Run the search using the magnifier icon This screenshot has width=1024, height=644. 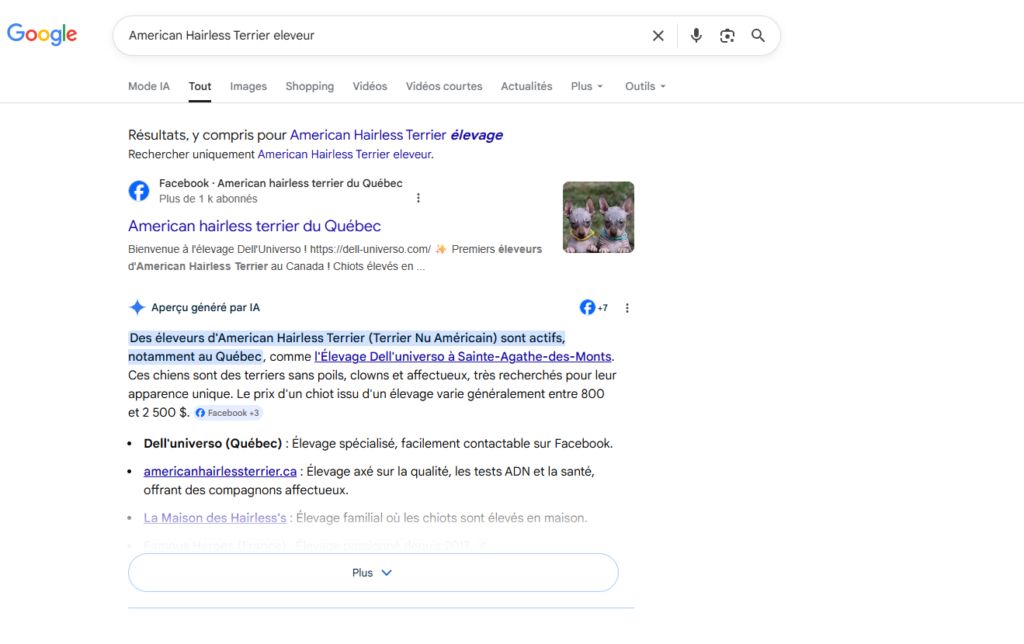click(x=758, y=35)
